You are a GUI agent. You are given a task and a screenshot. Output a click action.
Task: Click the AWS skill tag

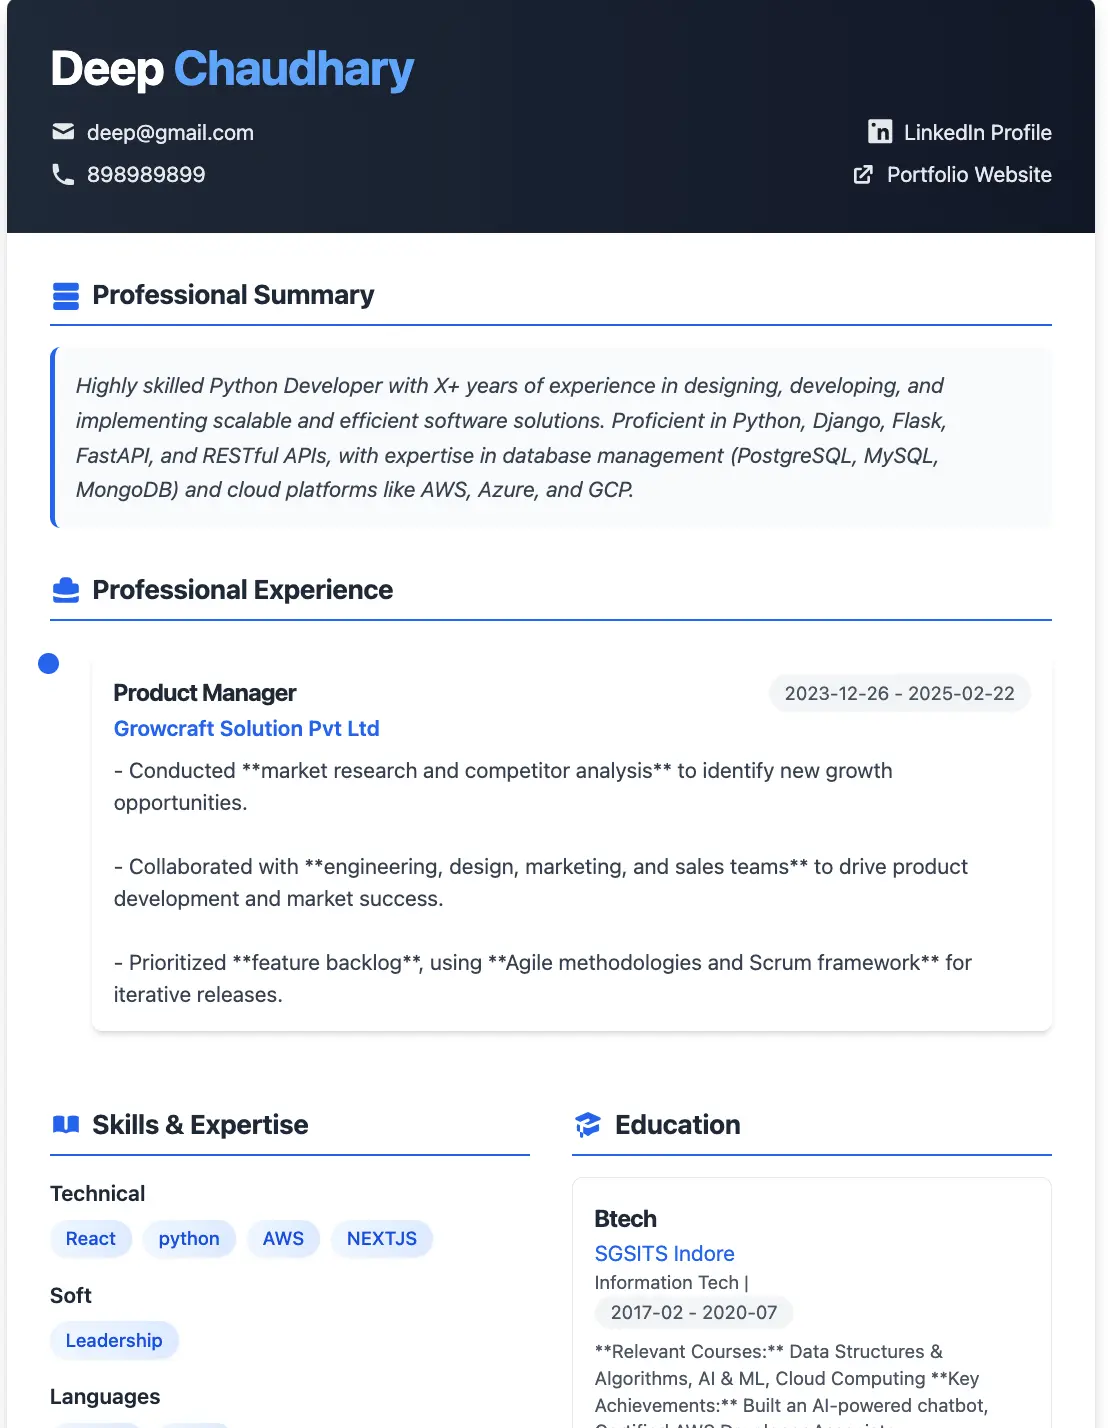pyautogui.click(x=283, y=1239)
